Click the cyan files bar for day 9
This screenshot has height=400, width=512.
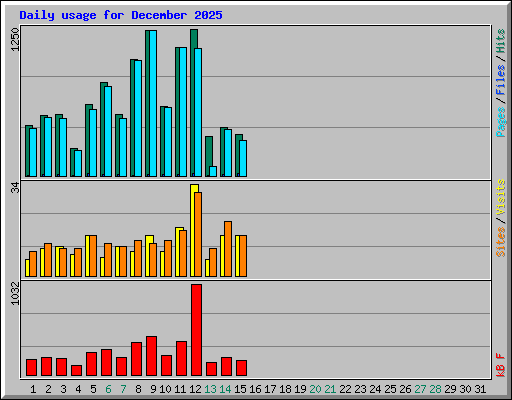pyautogui.click(x=153, y=103)
